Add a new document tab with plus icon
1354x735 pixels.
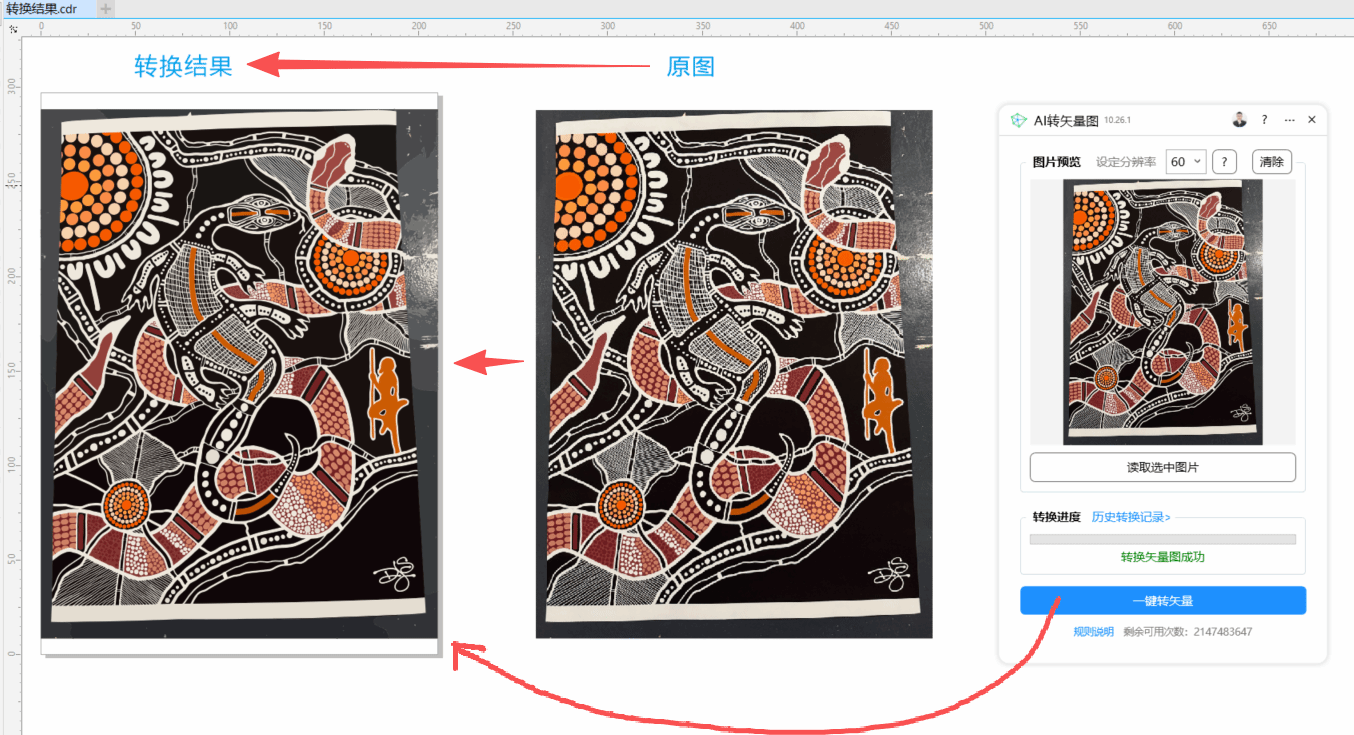(106, 9)
